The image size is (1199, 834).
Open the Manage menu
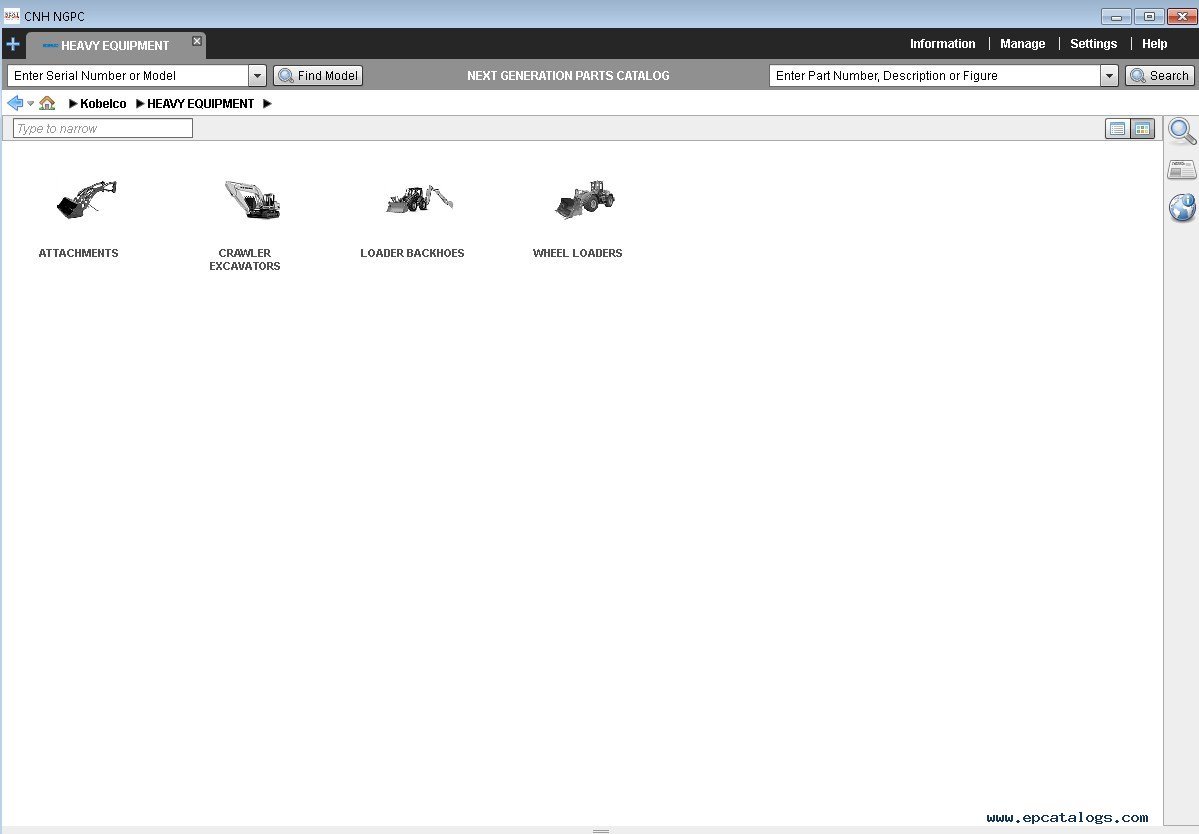pyautogui.click(x=1022, y=44)
